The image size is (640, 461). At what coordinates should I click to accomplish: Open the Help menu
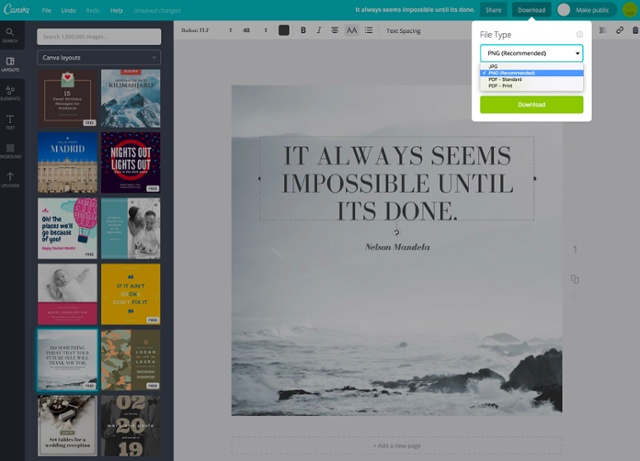coord(116,10)
